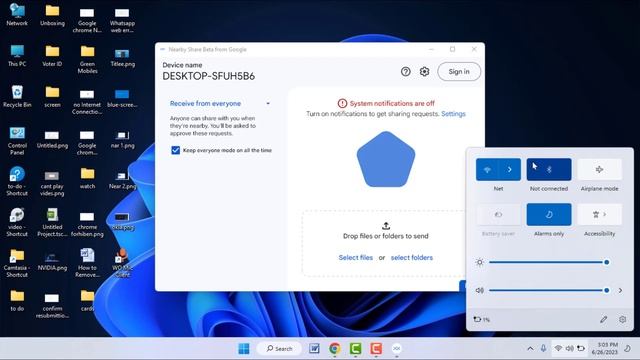Open Windows Start menu
Screen dimensions: 640x360
click(244, 349)
